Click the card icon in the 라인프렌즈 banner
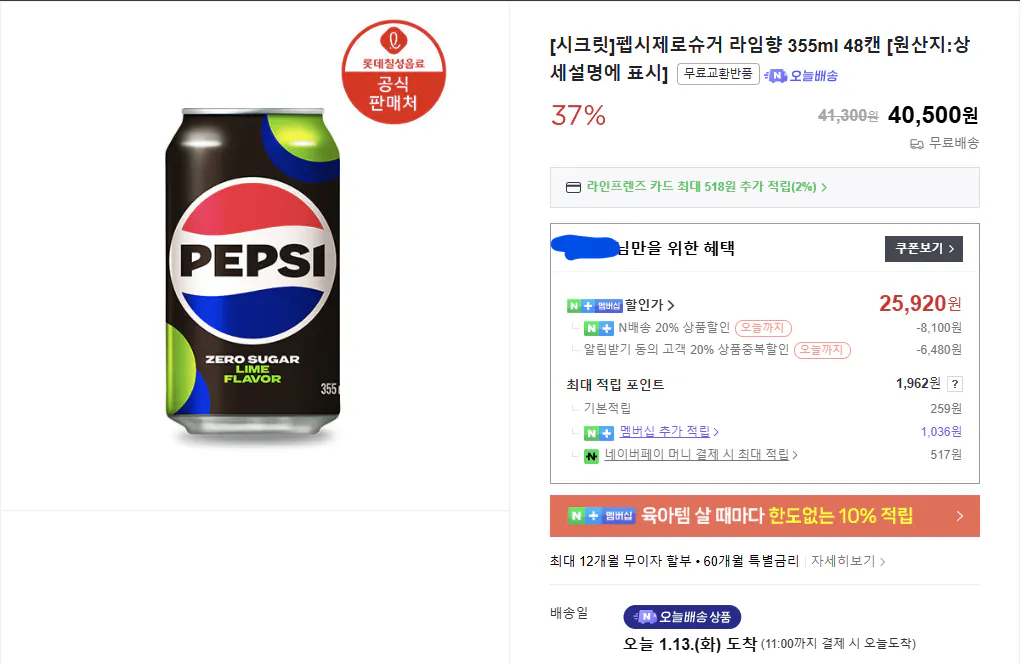The image size is (1022, 664). pyautogui.click(x=573, y=188)
